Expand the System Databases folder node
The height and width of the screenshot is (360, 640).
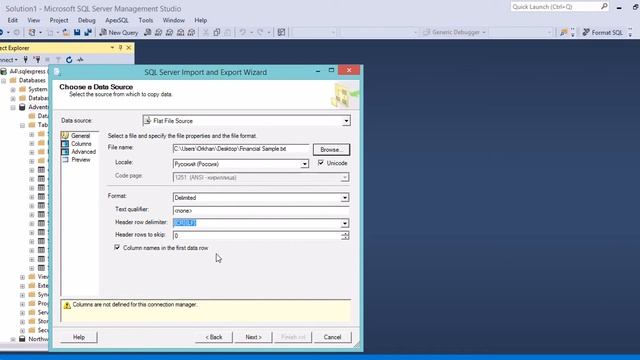tap(13, 89)
